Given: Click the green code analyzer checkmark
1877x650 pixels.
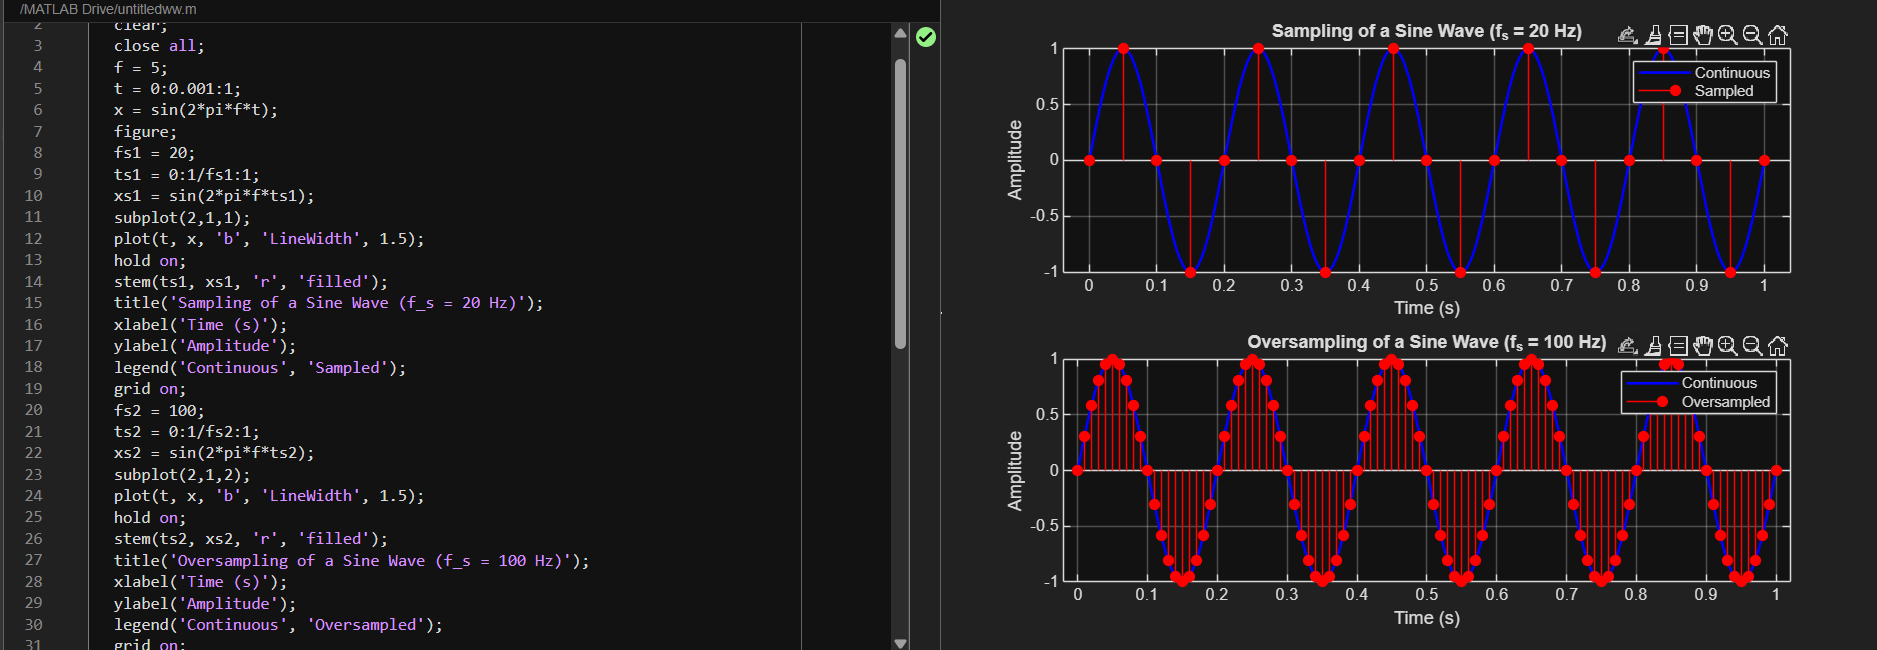Looking at the screenshot, I should 926,37.
